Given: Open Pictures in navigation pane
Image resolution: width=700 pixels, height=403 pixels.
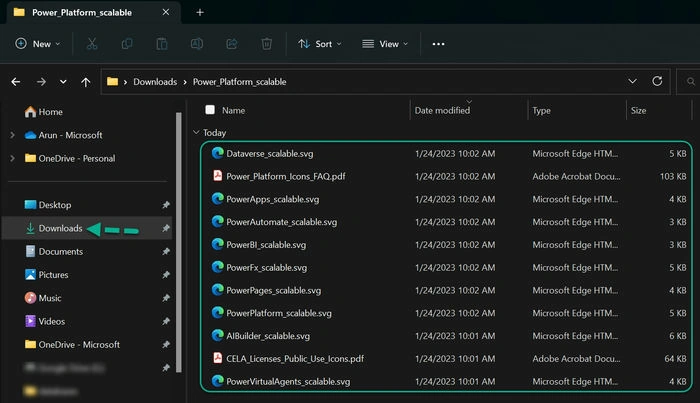Looking at the screenshot, I should (x=46, y=274).
